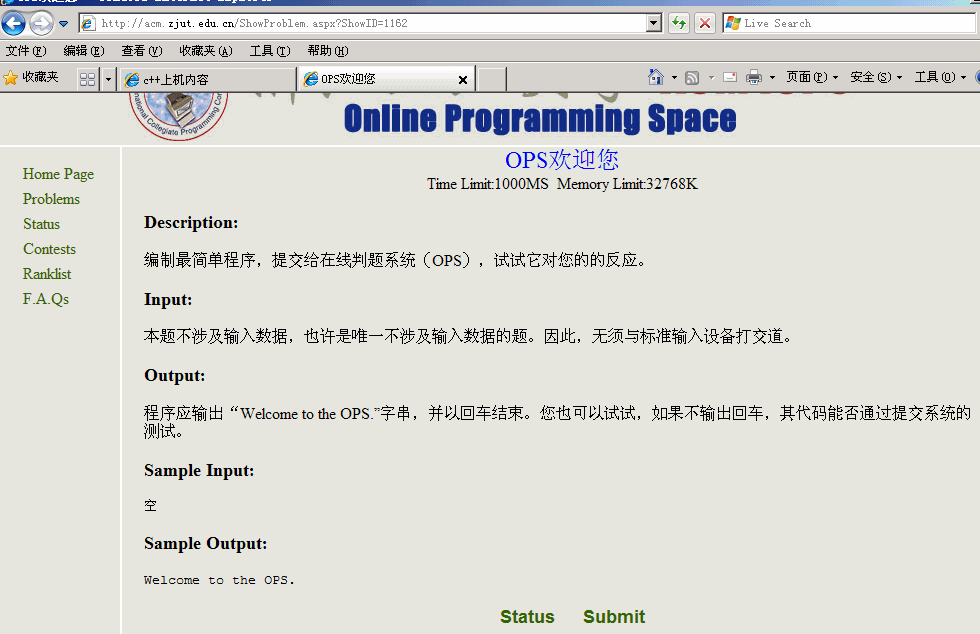Screen dimensions: 980x634
Task: Open the 工具(T) menu in menu bar
Action: (x=269, y=51)
